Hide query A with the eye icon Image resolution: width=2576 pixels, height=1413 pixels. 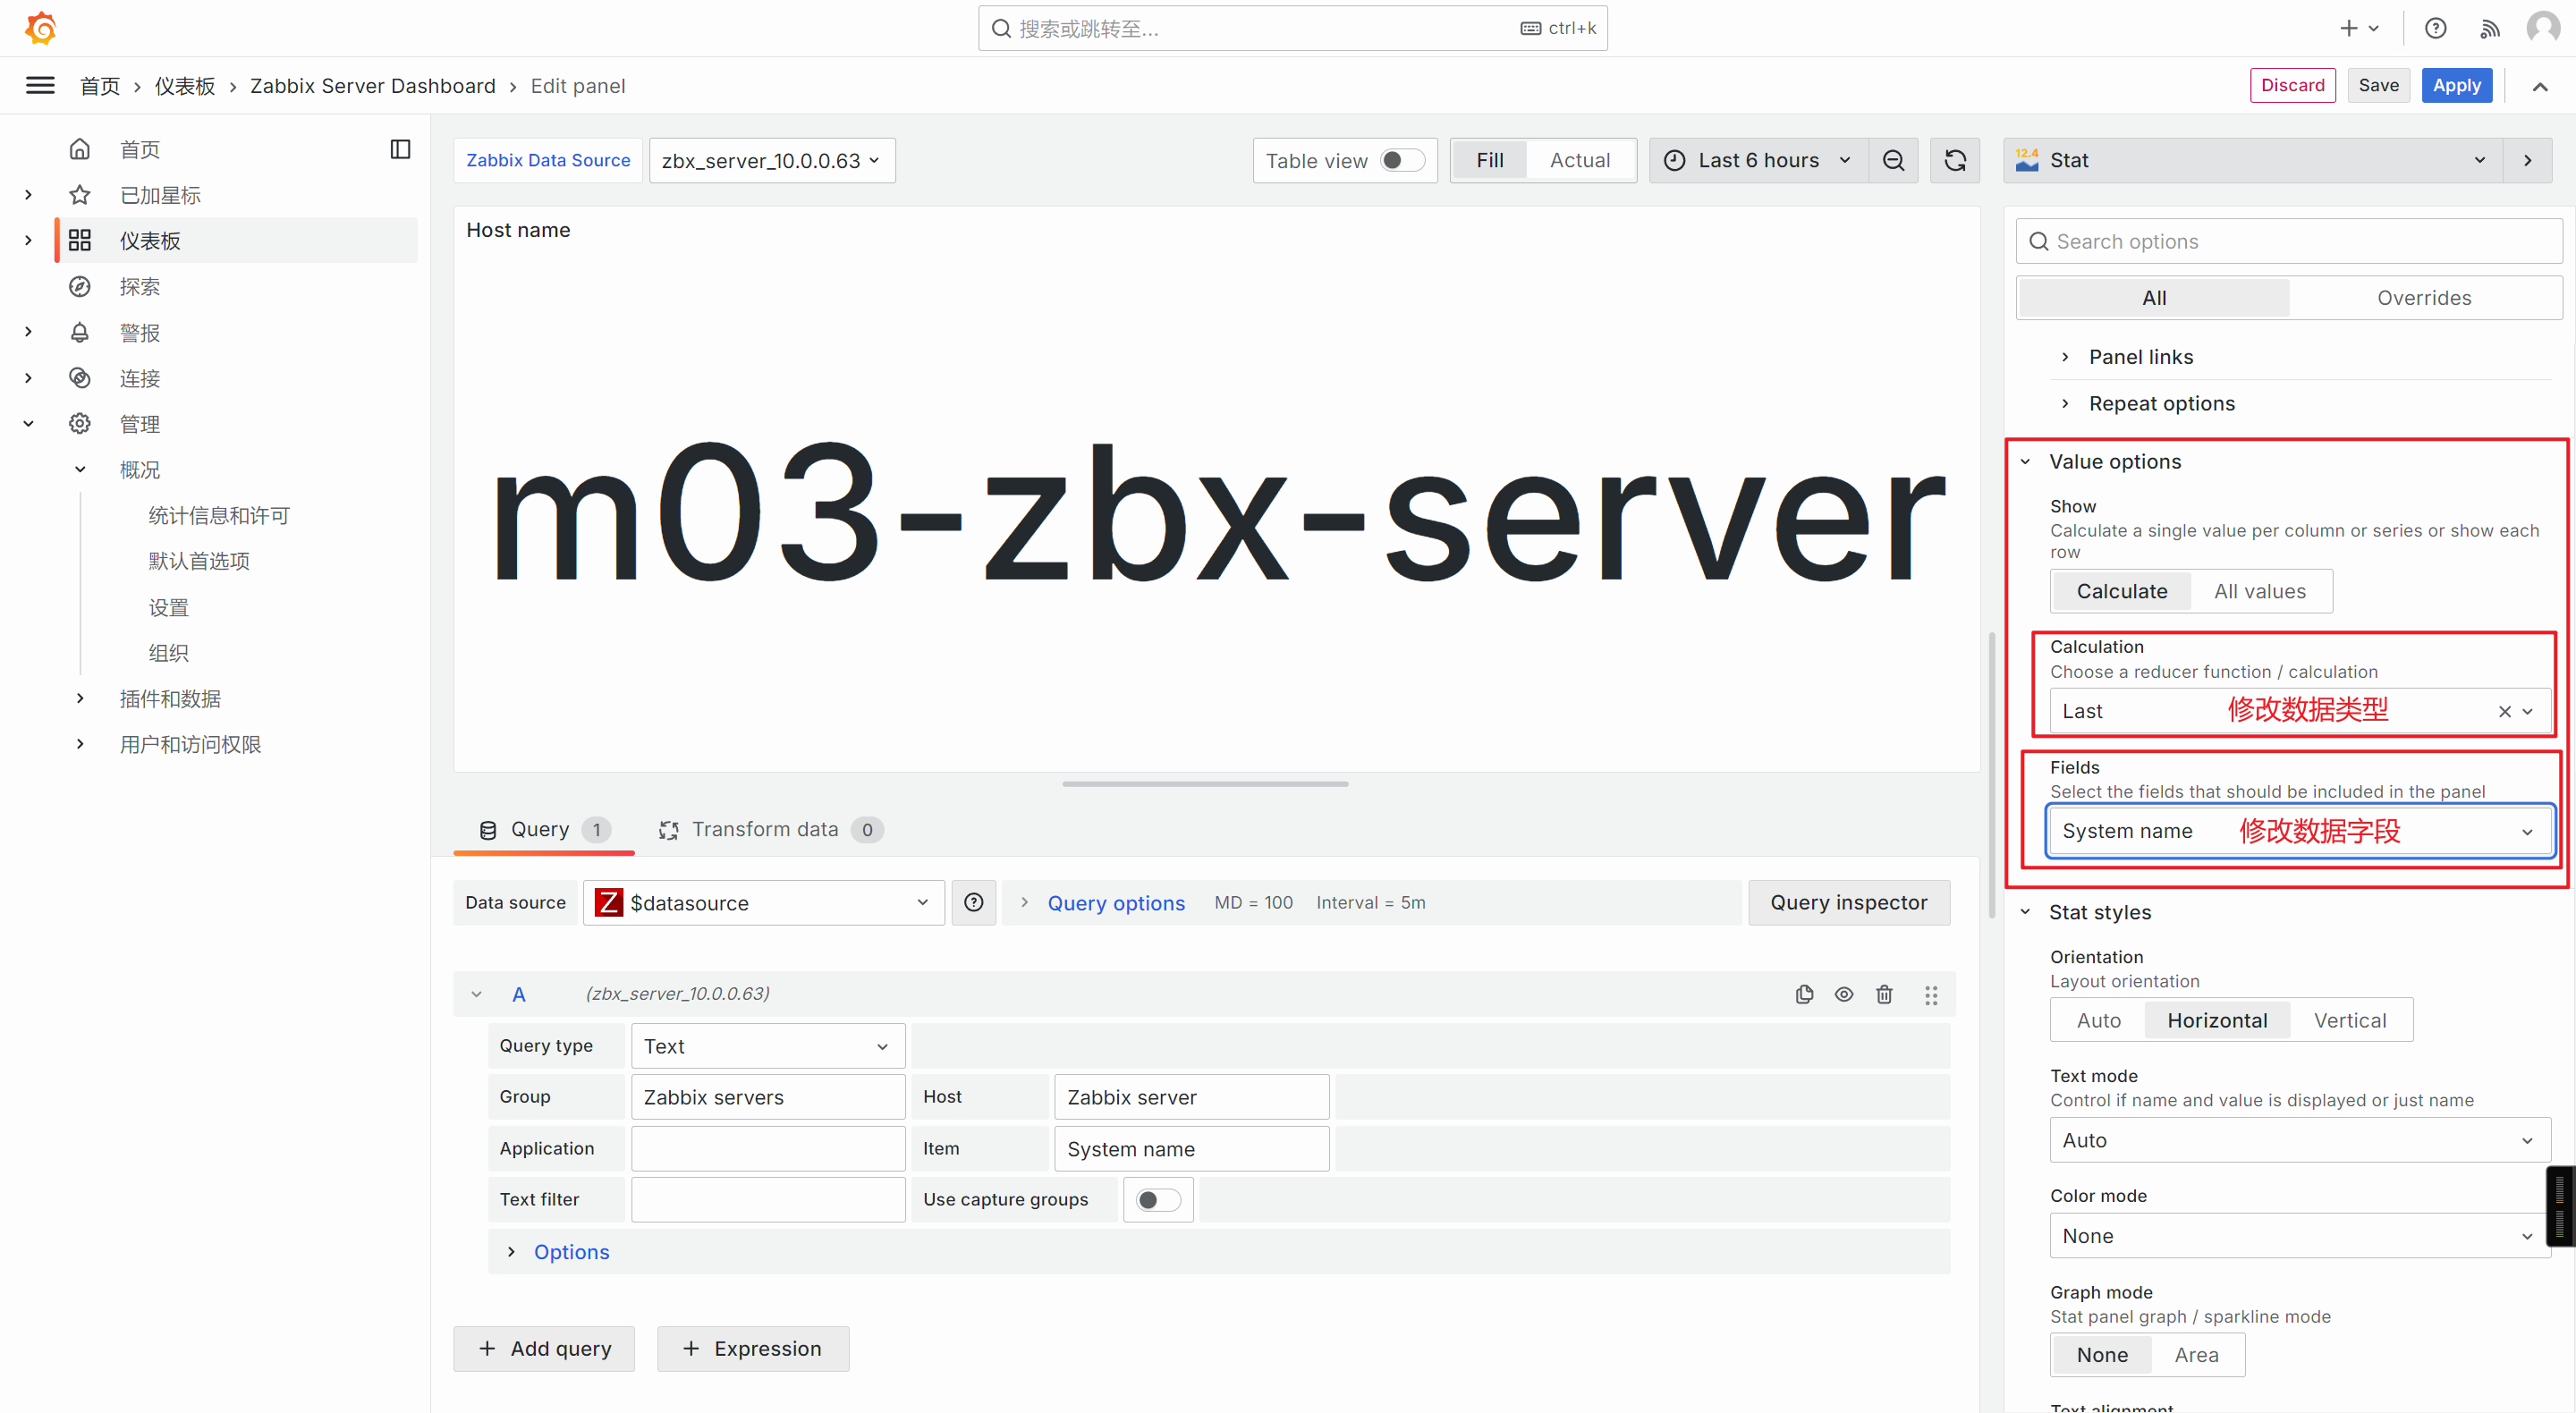pyautogui.click(x=1844, y=993)
